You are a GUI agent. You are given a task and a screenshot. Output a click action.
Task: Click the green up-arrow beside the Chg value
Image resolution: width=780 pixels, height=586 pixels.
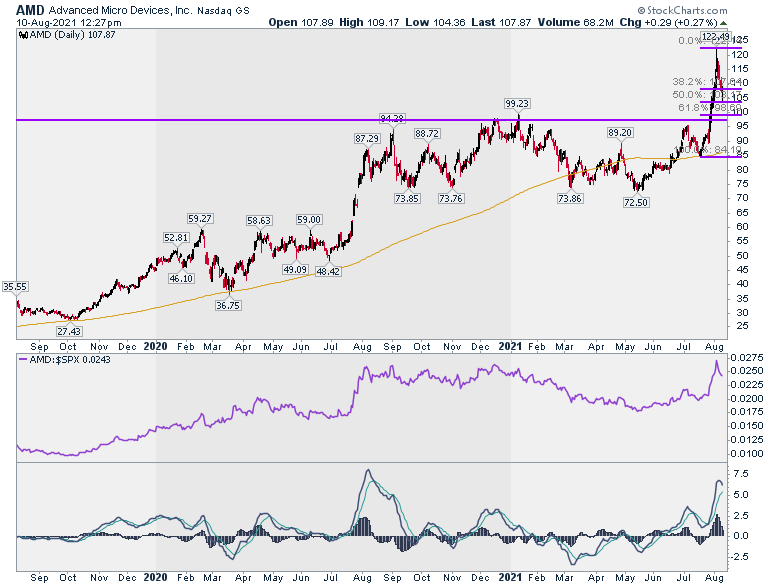[723, 23]
